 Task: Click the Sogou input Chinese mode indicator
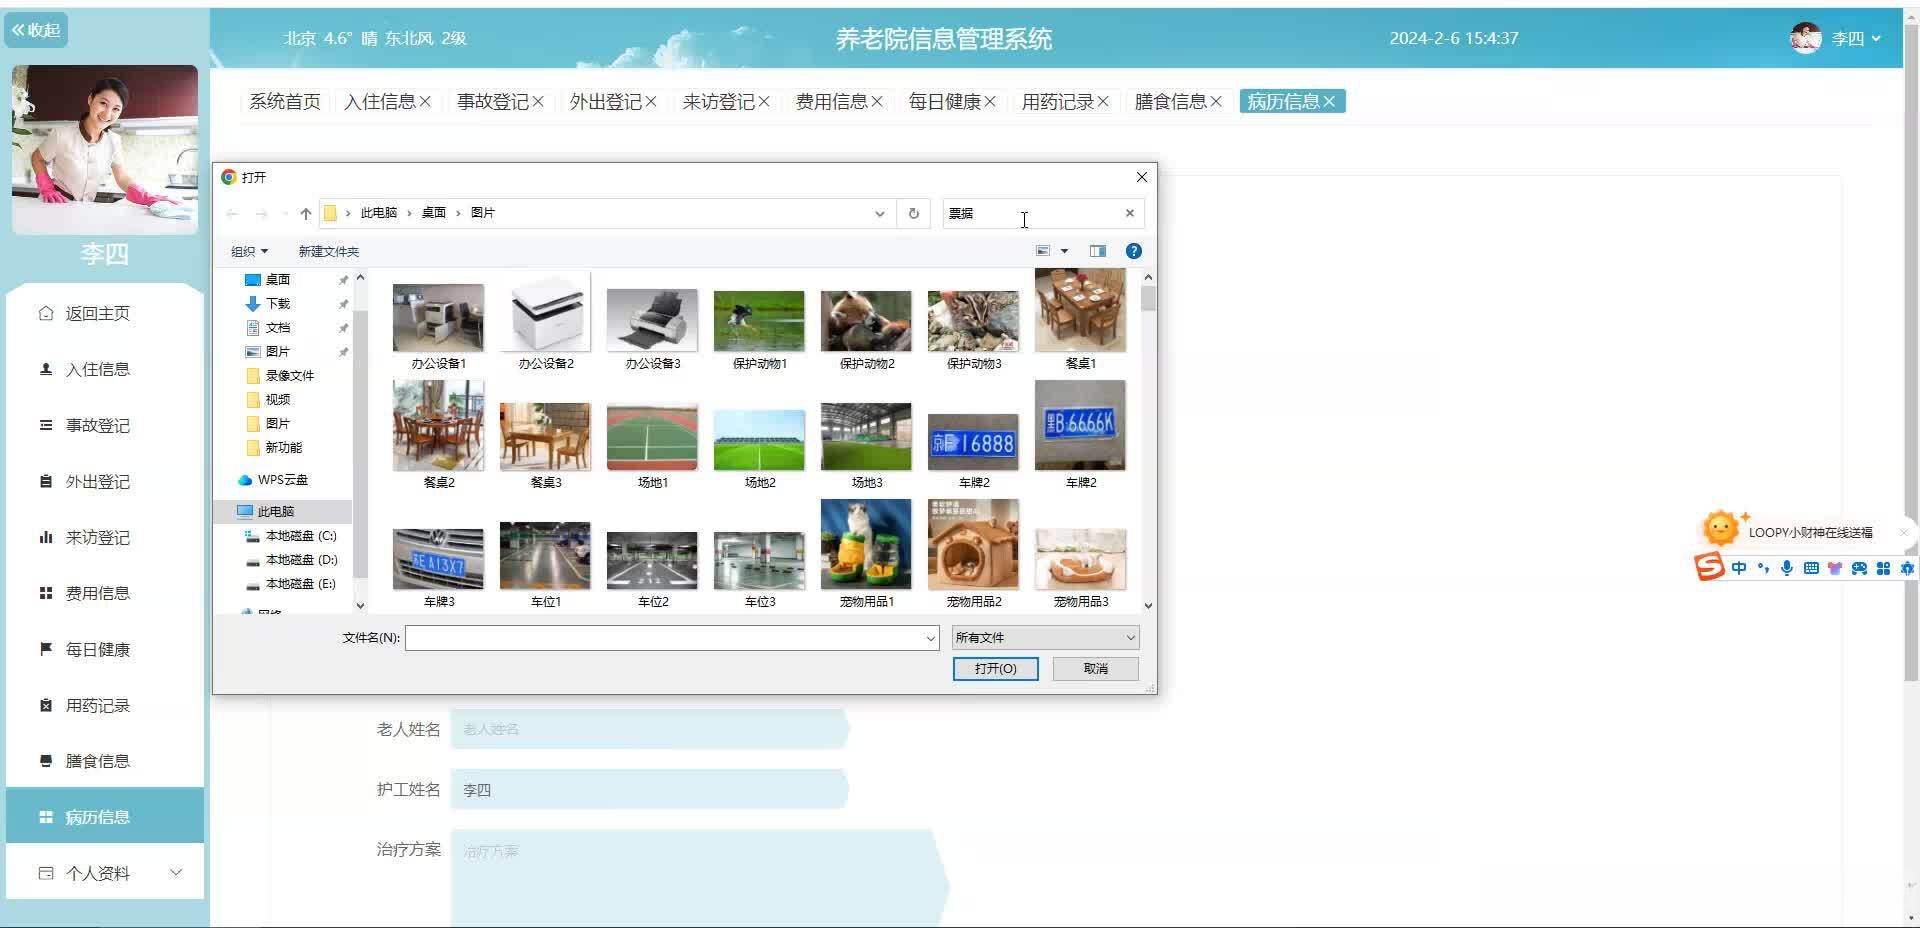click(1738, 567)
